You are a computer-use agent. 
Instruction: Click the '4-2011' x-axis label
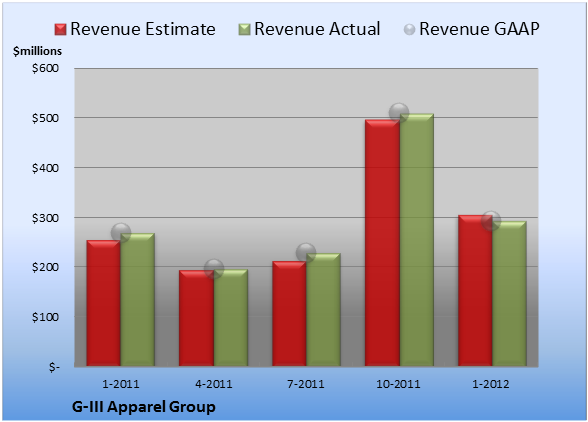pos(214,384)
